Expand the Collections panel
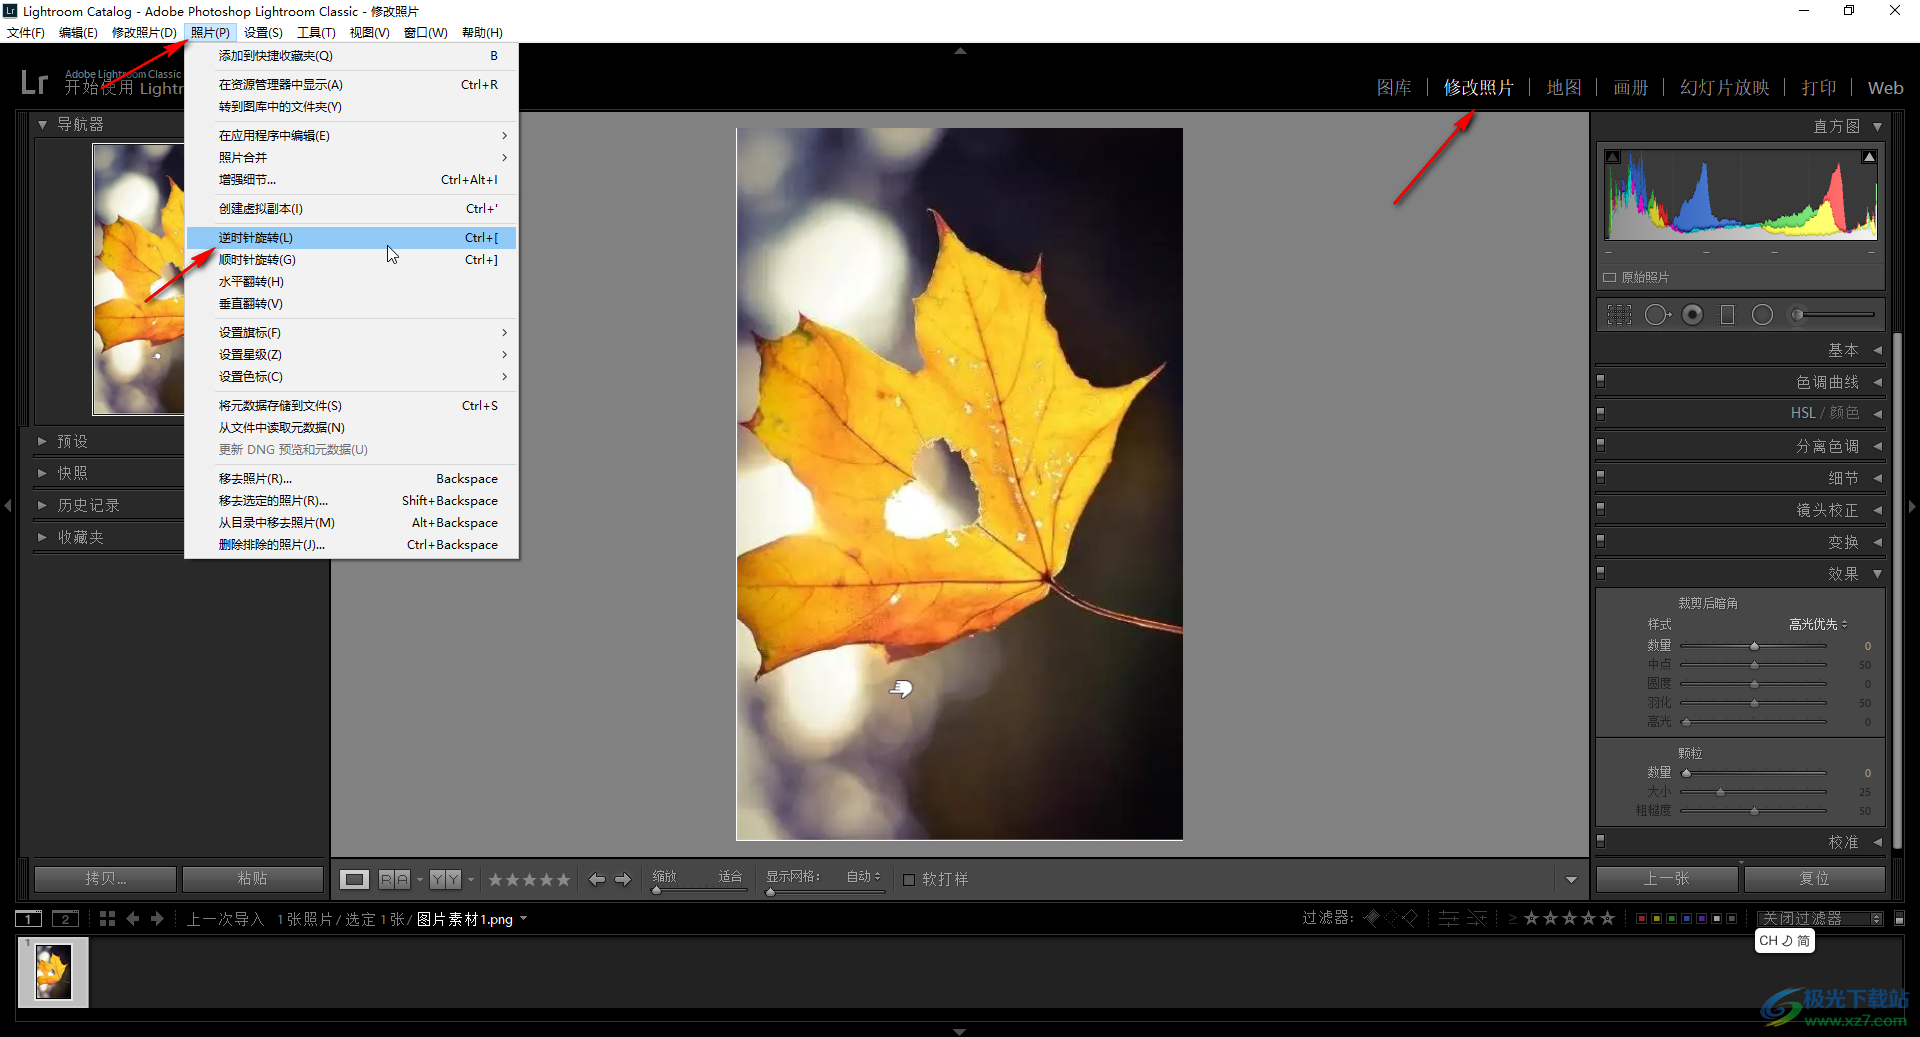This screenshot has width=1920, height=1037. tap(42, 537)
